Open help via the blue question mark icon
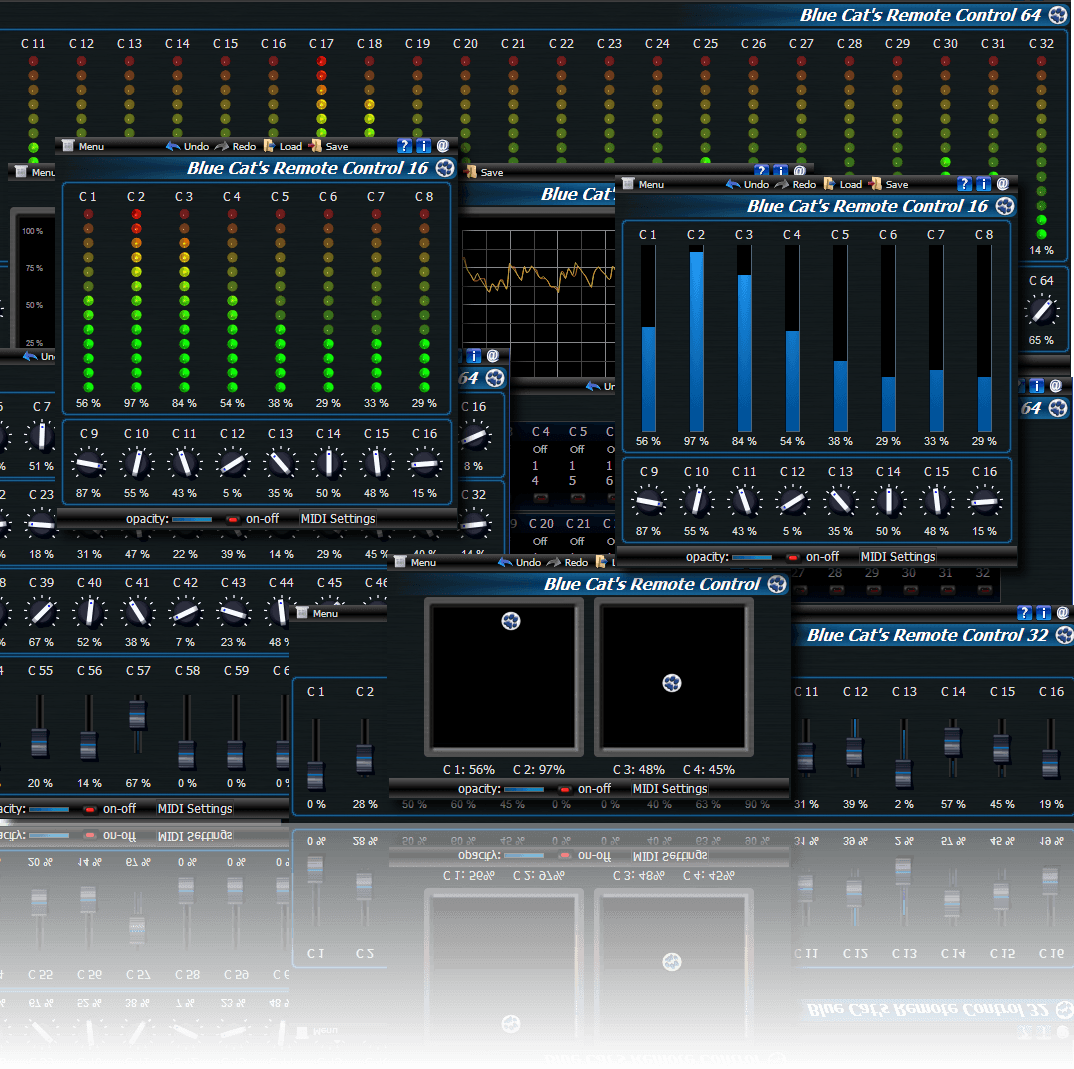1074x1069 pixels. coord(403,146)
